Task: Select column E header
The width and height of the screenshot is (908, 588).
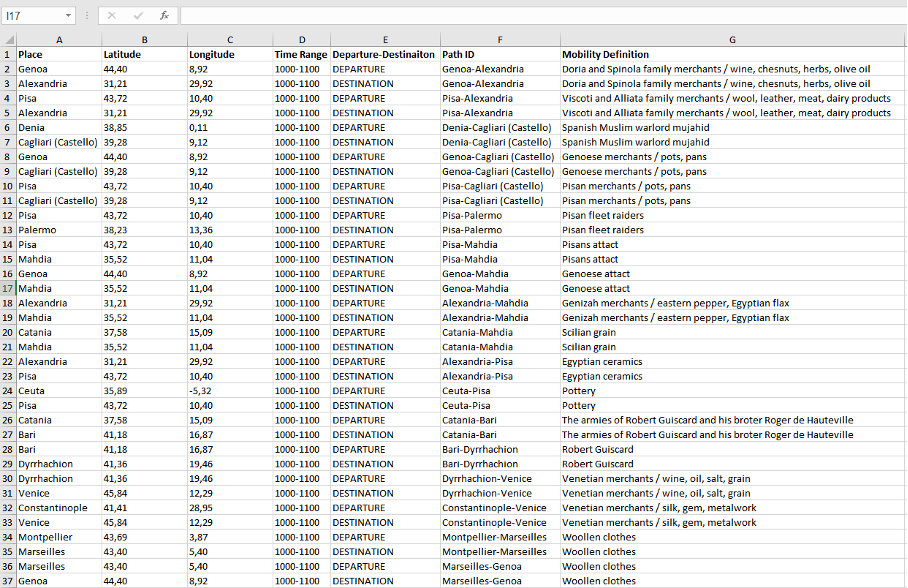Action: (x=385, y=40)
